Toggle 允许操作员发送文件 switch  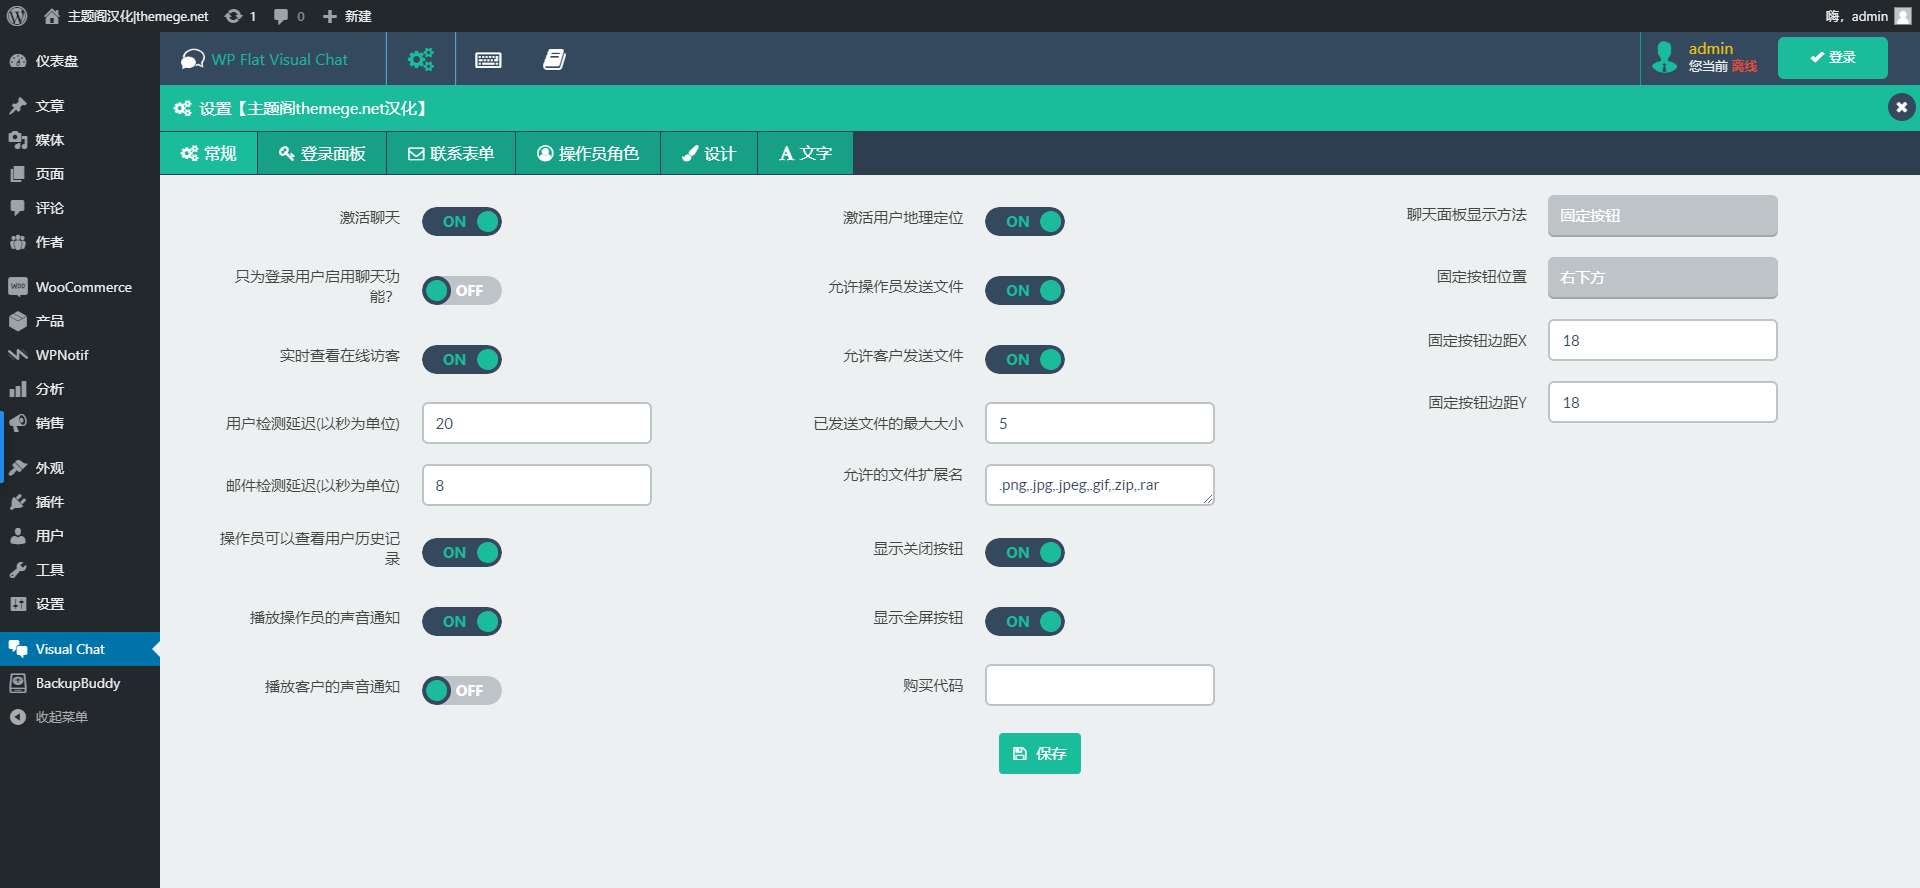point(1025,290)
